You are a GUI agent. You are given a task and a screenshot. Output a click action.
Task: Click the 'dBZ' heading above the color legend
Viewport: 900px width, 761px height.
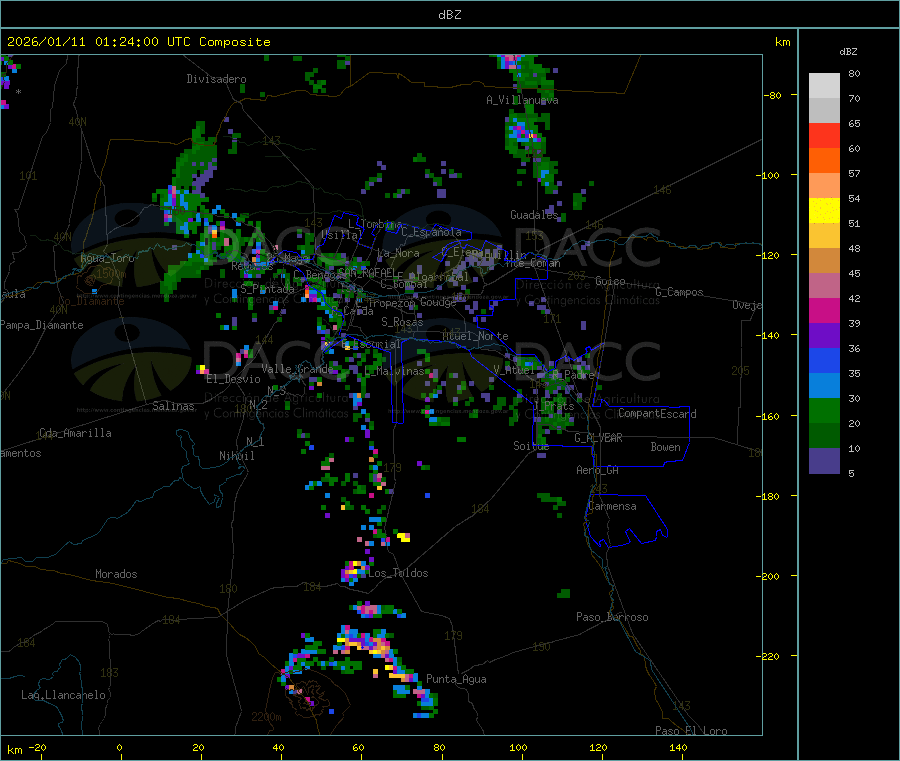pos(848,52)
